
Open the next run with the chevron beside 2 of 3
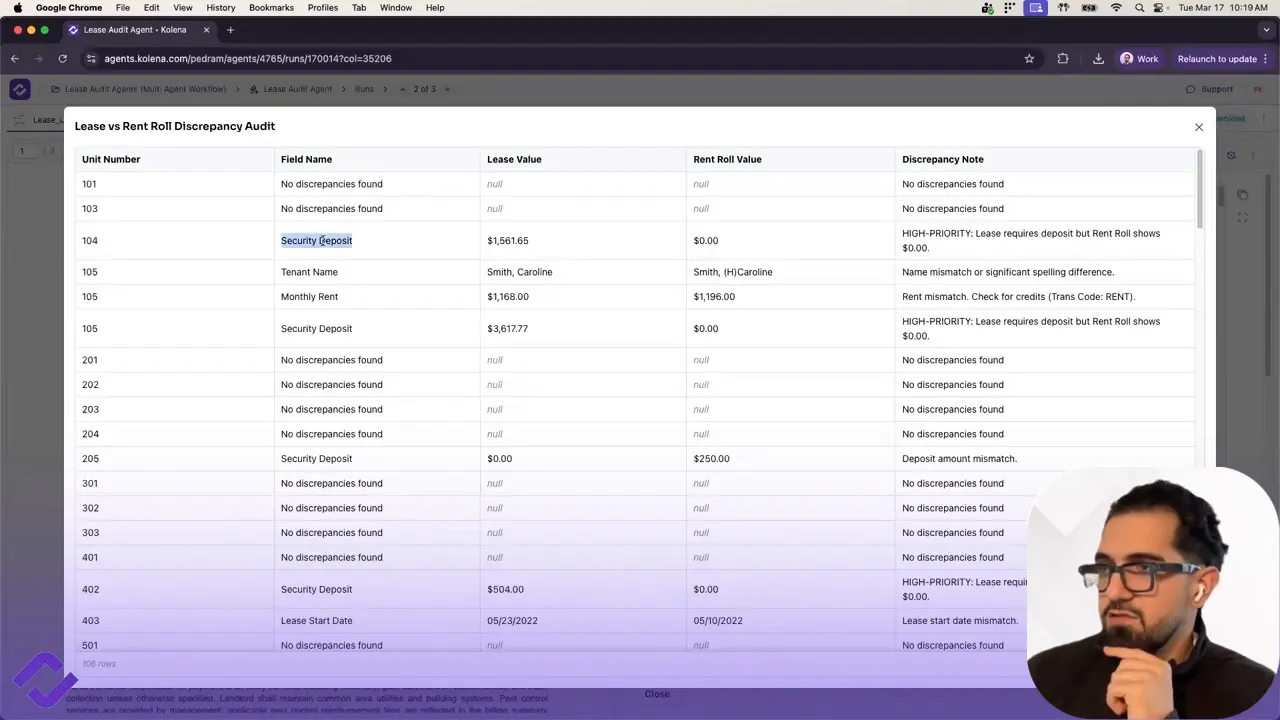[x=447, y=89]
